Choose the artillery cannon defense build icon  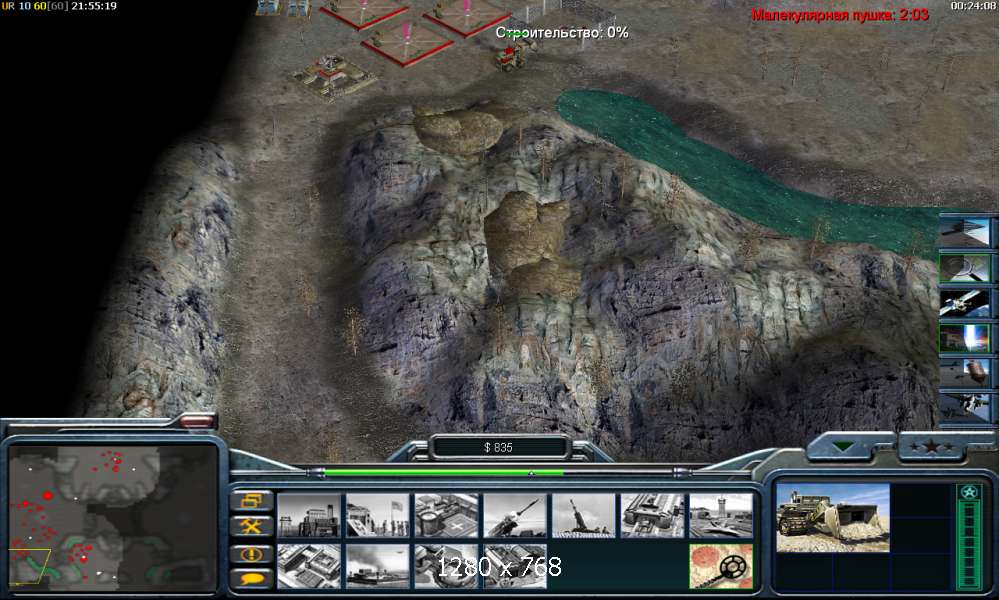click(x=584, y=515)
